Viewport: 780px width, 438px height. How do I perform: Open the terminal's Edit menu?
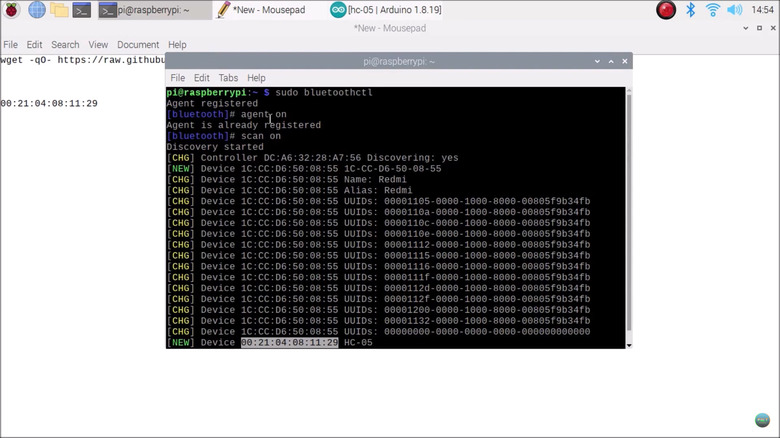point(201,78)
